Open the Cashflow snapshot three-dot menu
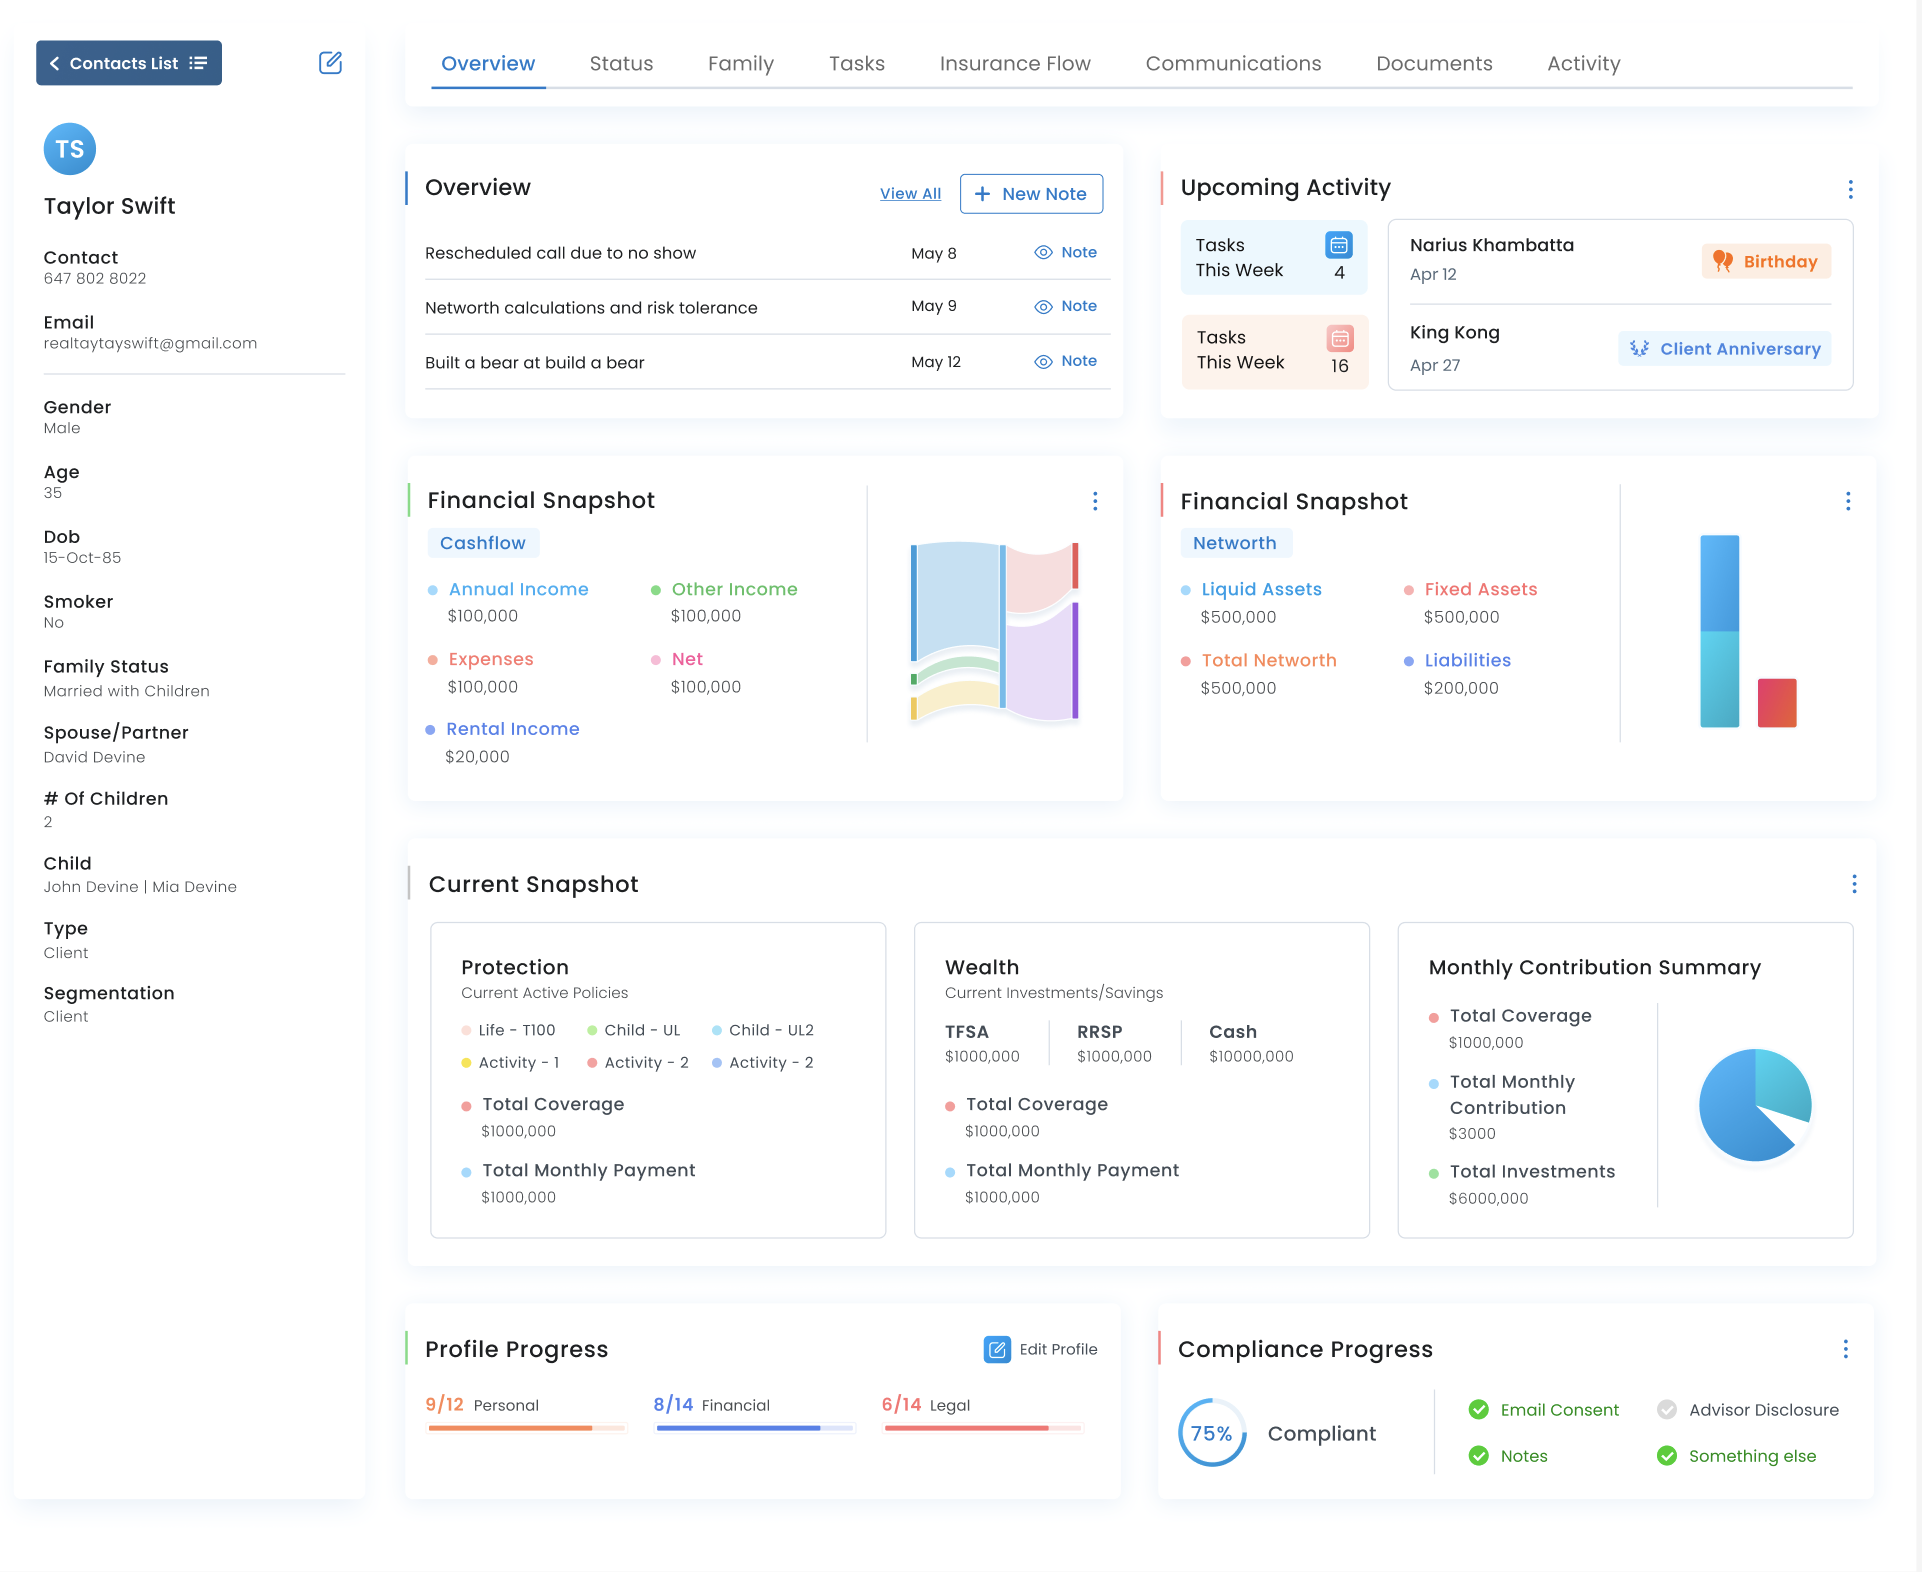This screenshot has width=1922, height=1572. (1096, 501)
